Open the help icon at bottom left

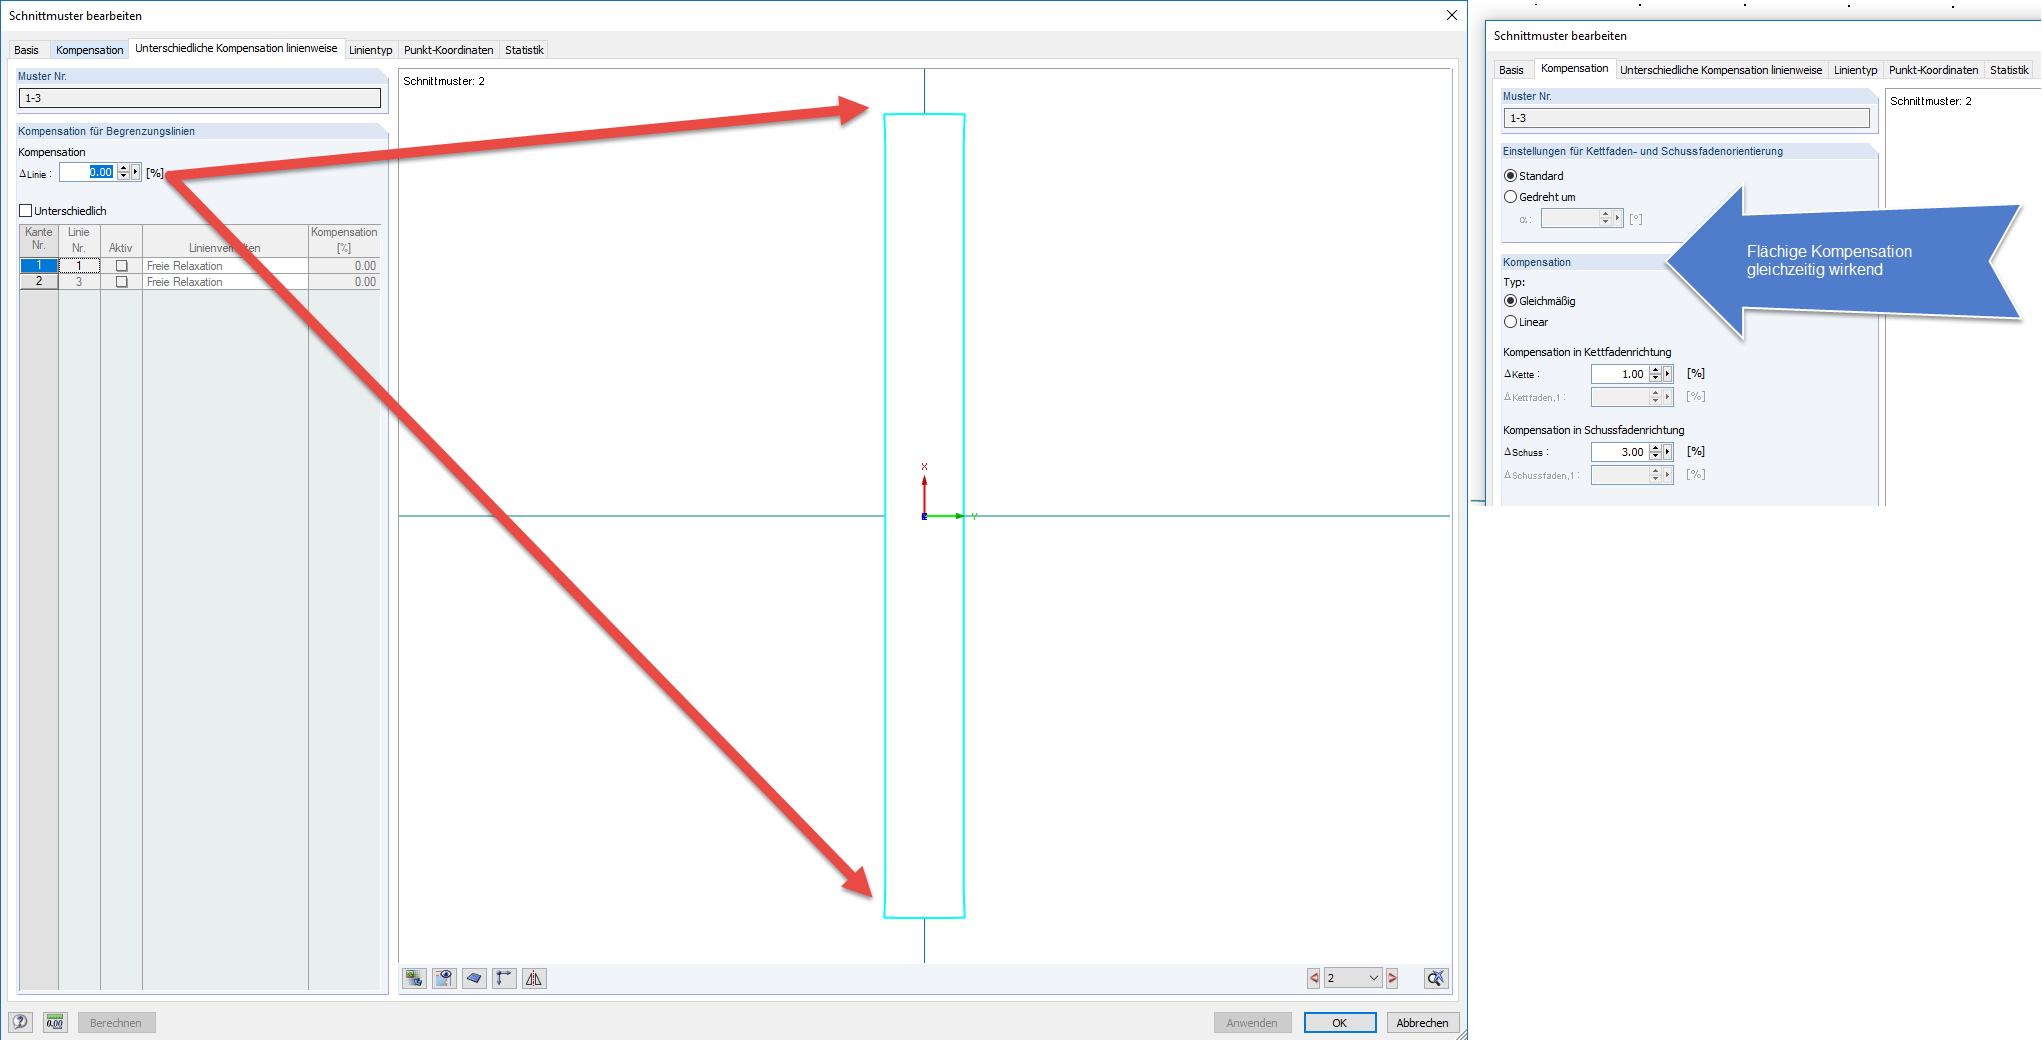20,1022
